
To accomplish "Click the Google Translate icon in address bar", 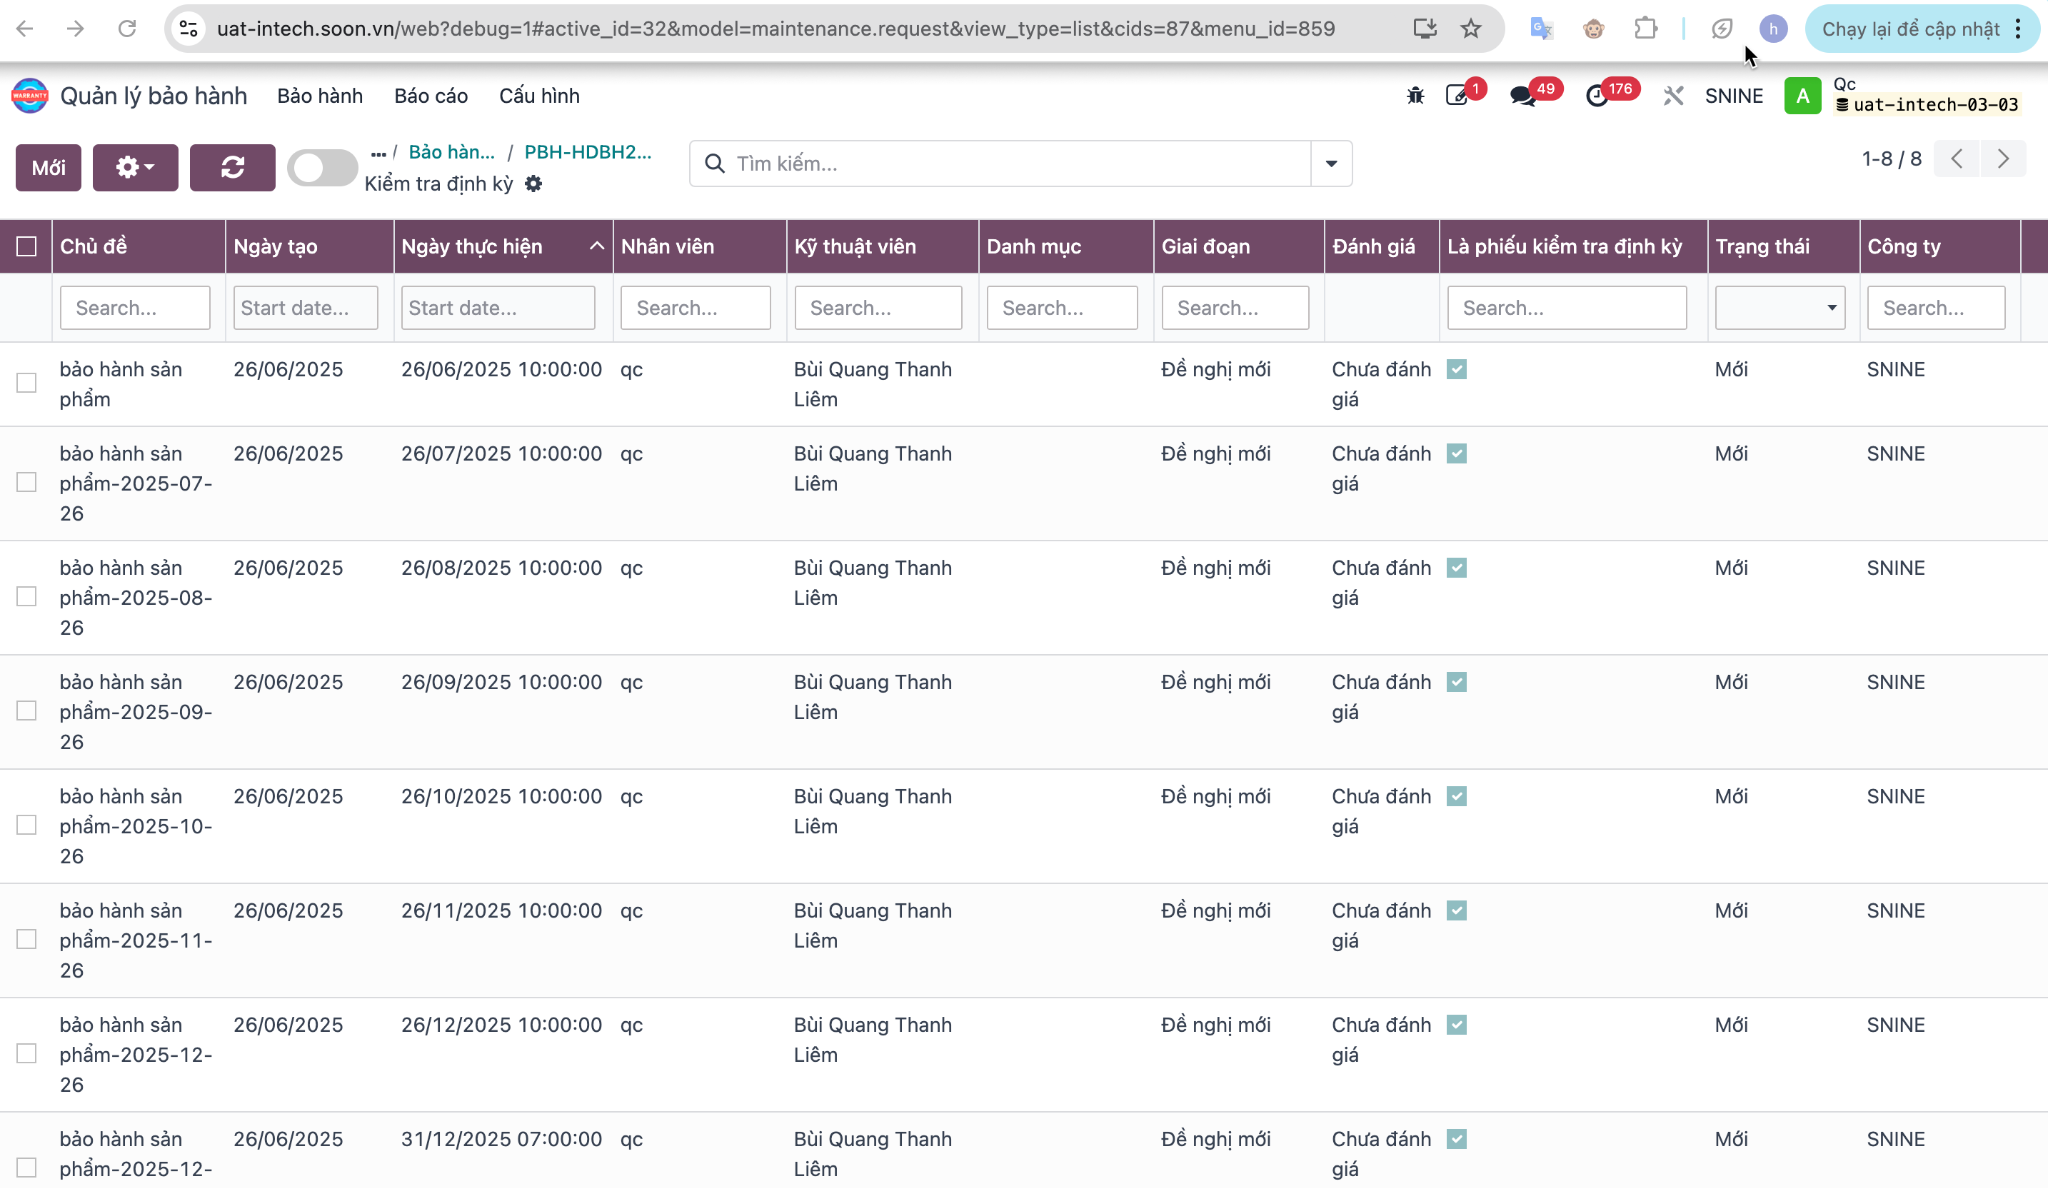I will (1541, 28).
